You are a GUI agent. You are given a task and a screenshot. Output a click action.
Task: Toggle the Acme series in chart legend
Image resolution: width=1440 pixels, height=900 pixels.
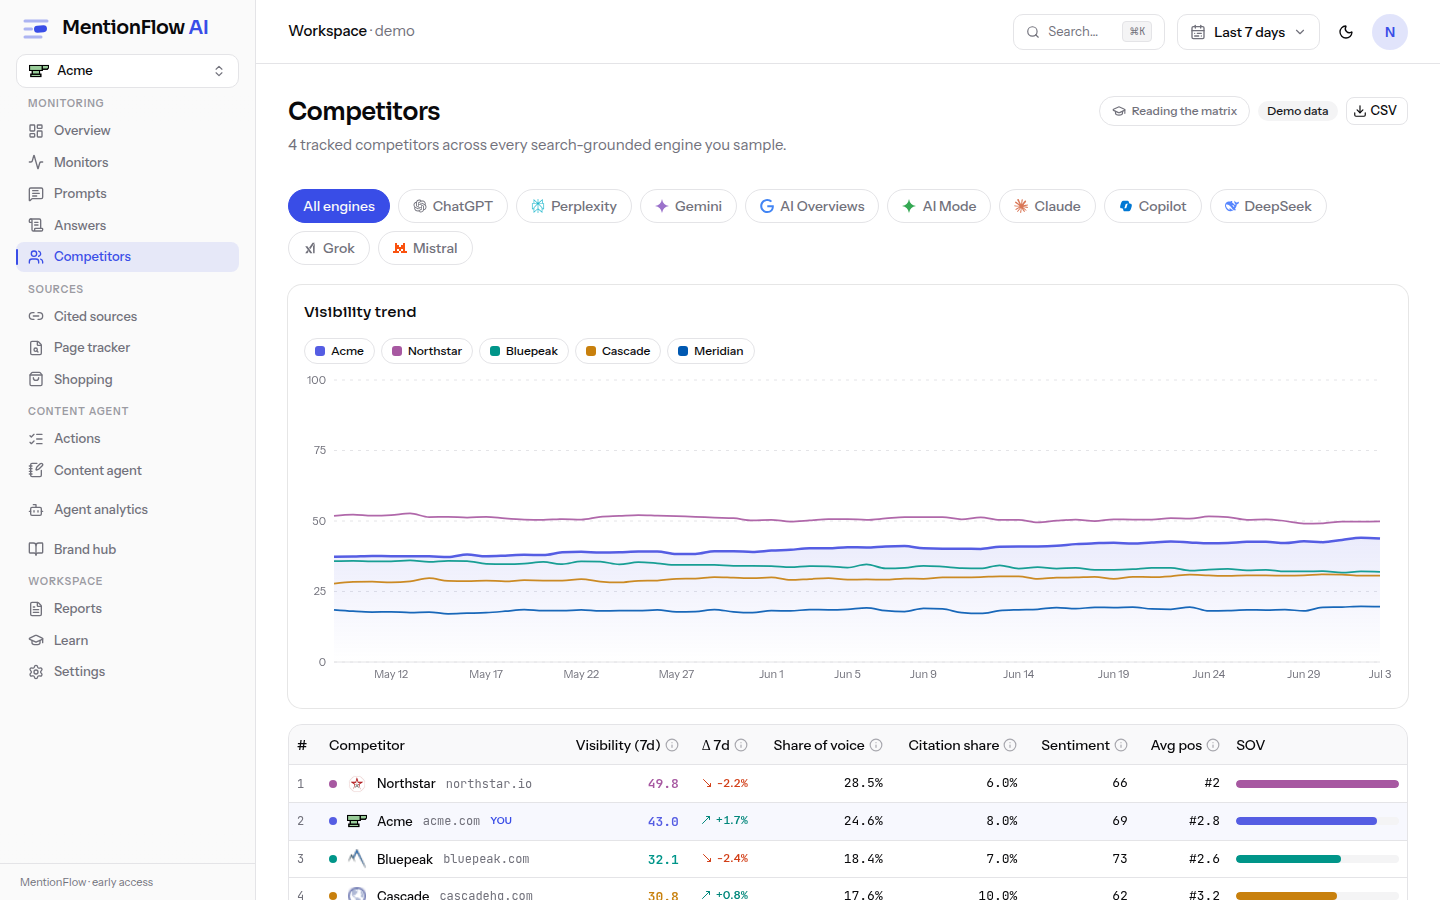[339, 351]
